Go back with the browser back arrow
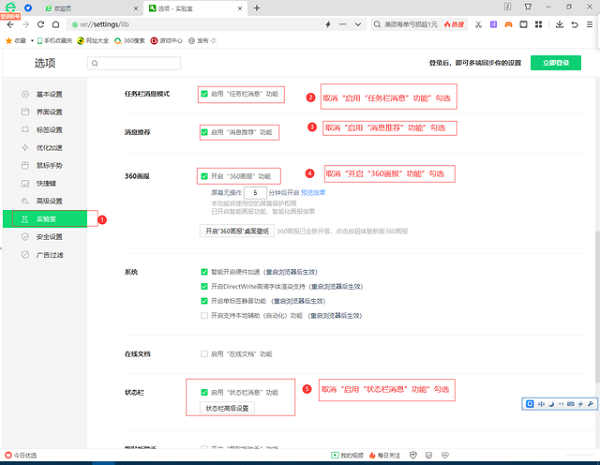600x465 pixels. (10, 24)
